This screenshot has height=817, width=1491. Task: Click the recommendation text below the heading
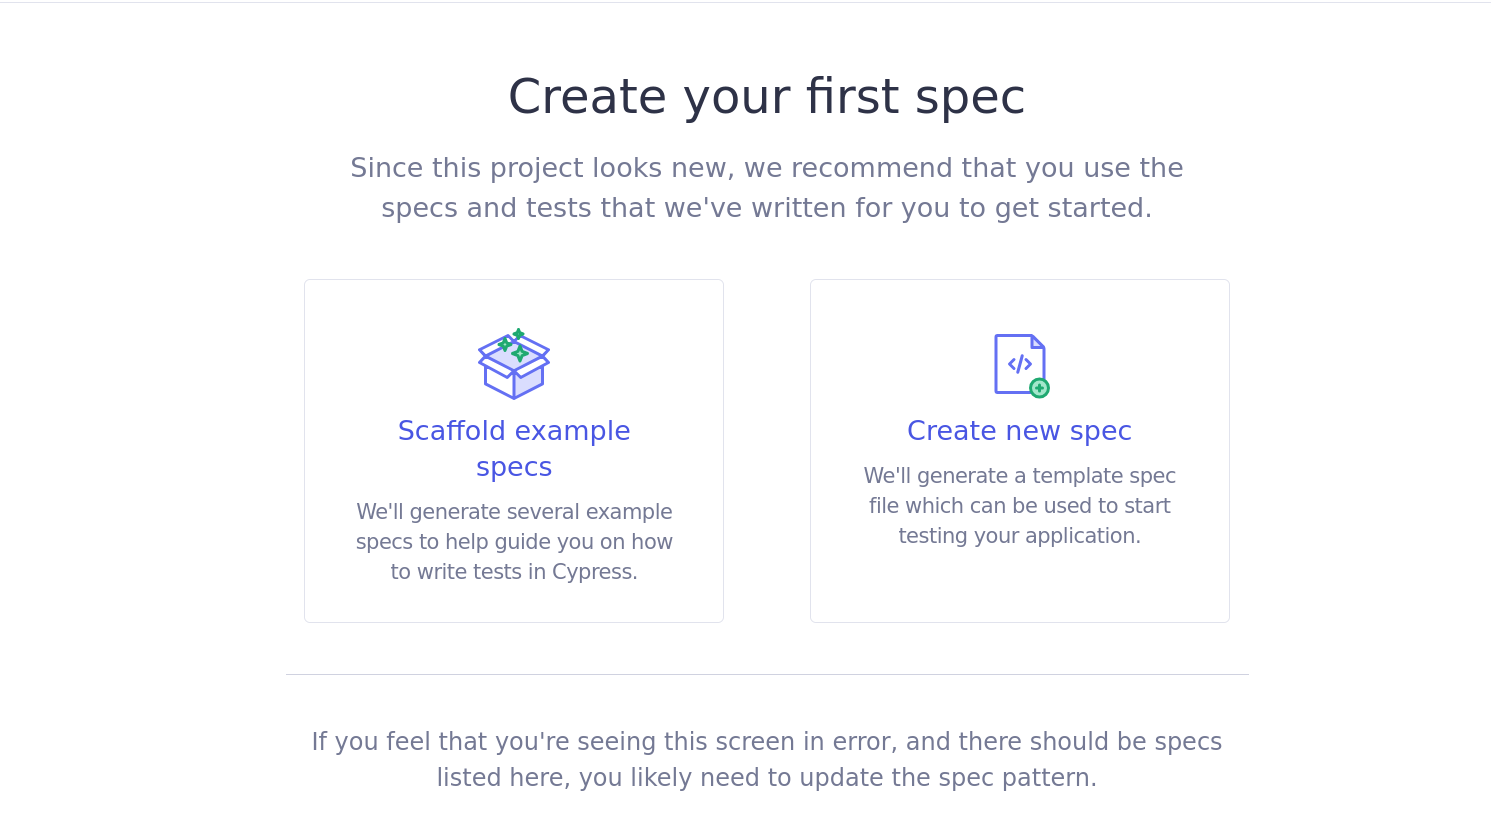pyautogui.click(x=766, y=188)
